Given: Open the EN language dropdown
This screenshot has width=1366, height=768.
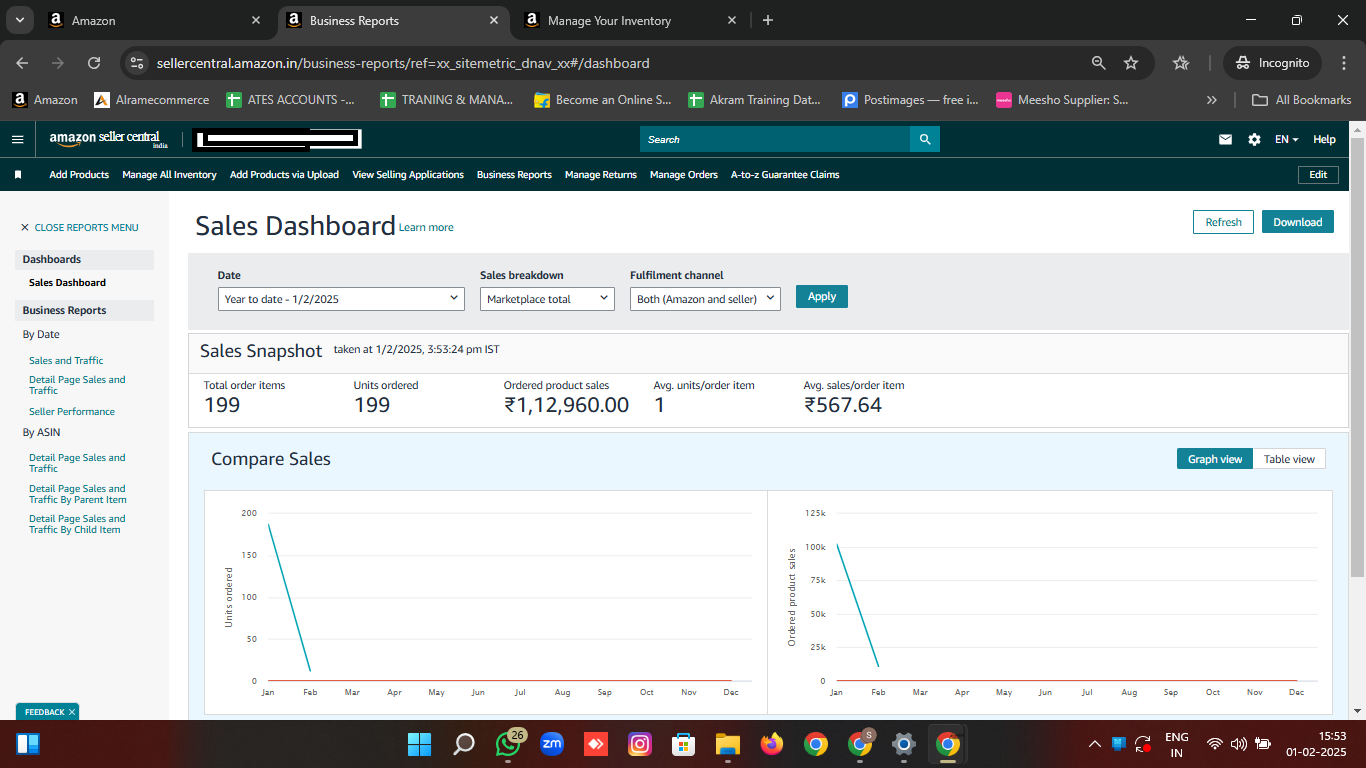Looking at the screenshot, I should (x=1286, y=140).
